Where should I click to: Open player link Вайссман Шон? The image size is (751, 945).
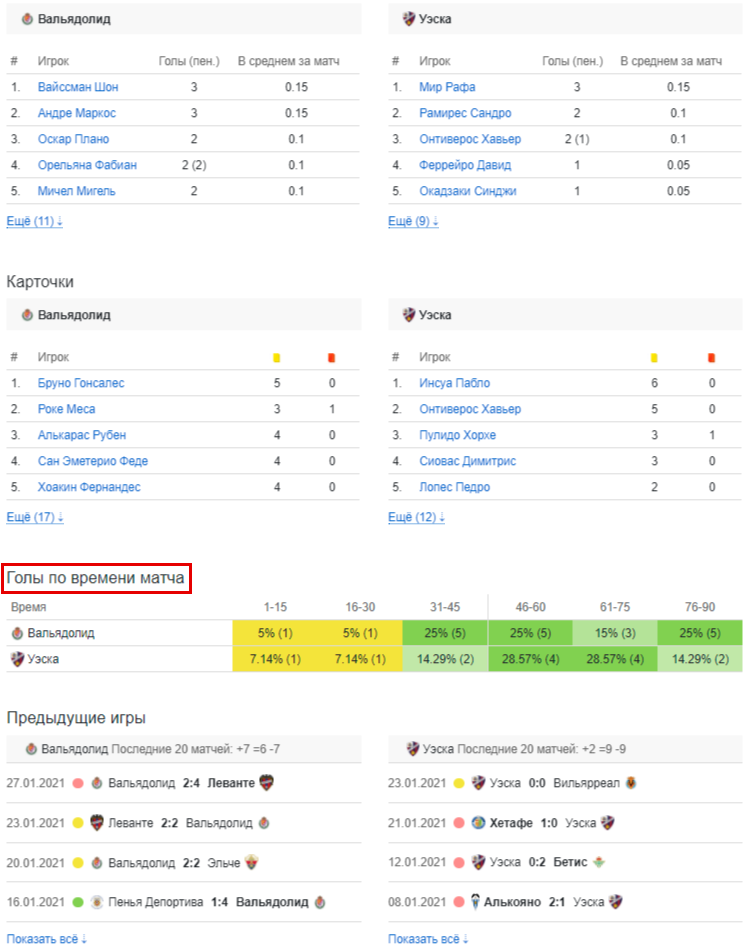(x=78, y=87)
